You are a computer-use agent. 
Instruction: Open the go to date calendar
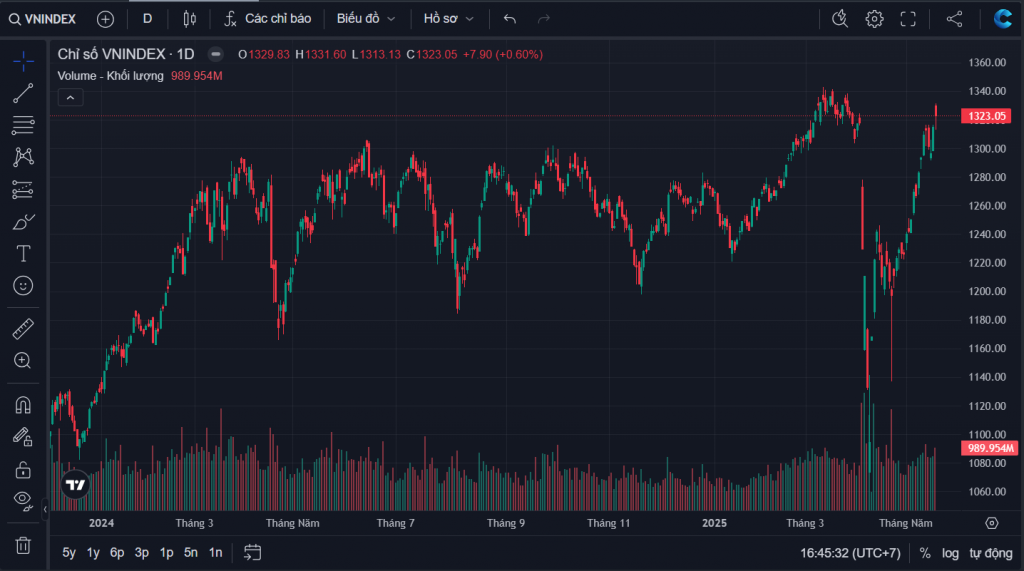coord(253,553)
